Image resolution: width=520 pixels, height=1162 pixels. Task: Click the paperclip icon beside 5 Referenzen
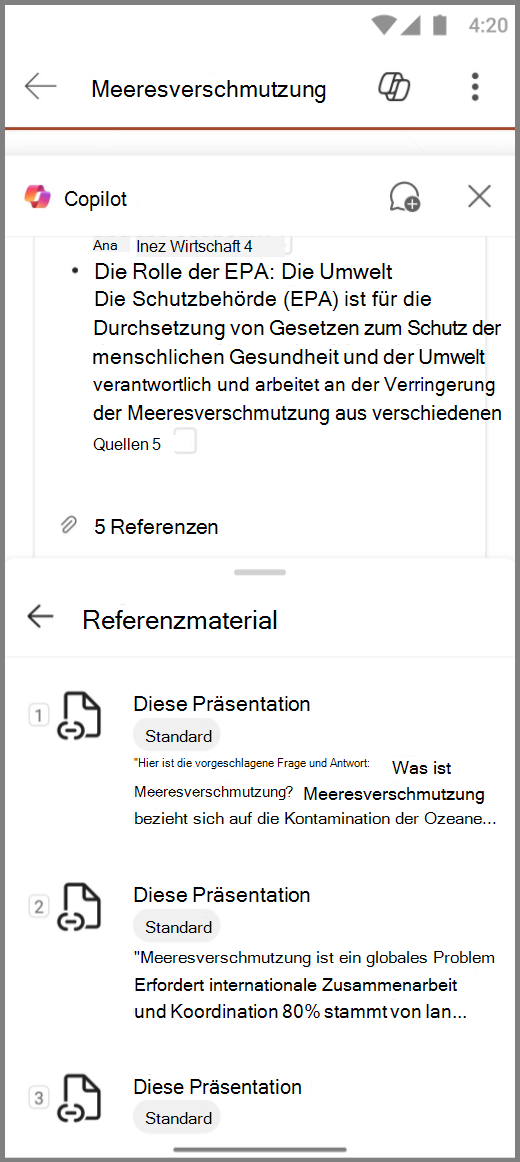click(x=68, y=526)
